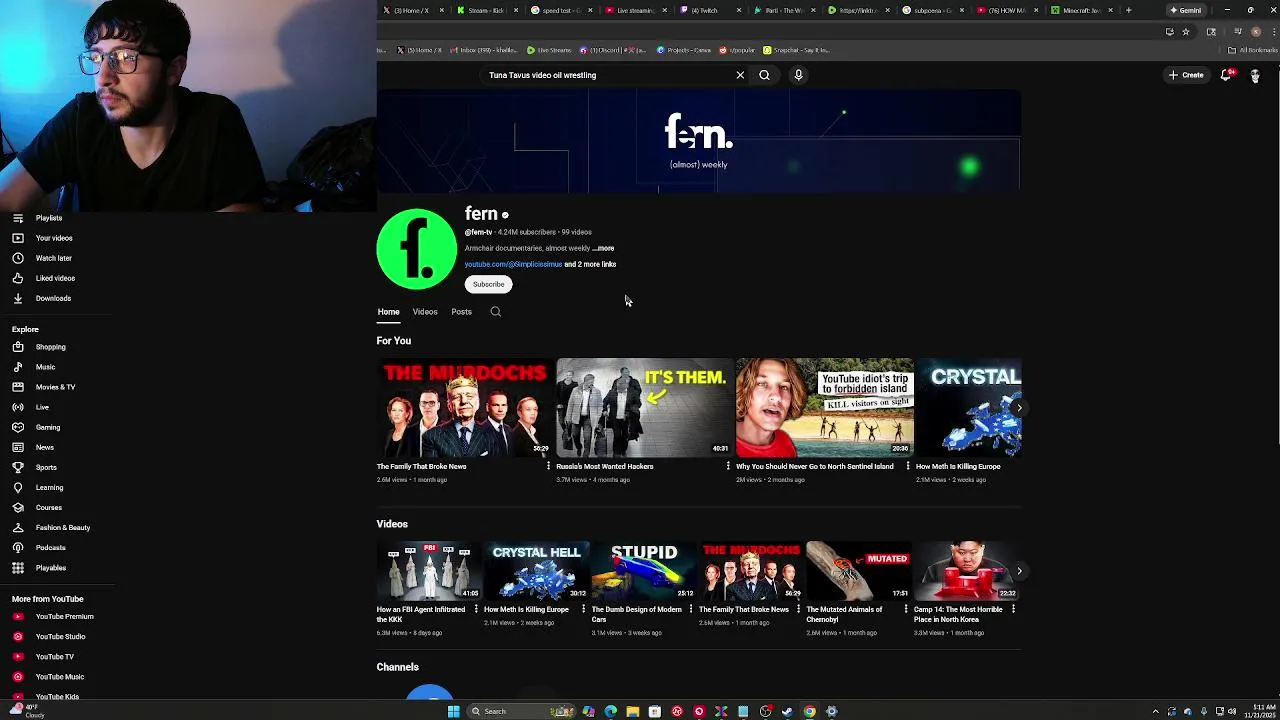
Task: Open youtube.com/@Simplicissimus channel link
Action: pos(513,264)
